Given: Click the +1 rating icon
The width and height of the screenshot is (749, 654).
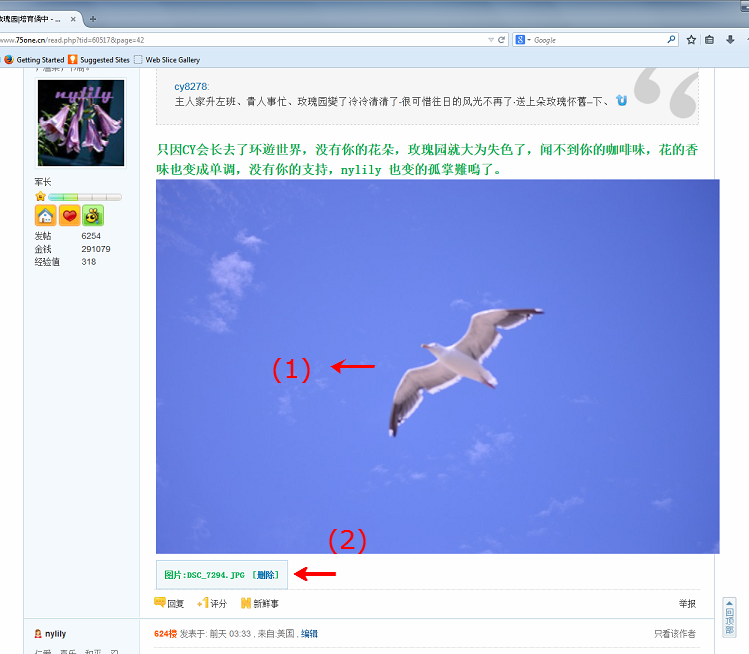Looking at the screenshot, I should tap(203, 603).
